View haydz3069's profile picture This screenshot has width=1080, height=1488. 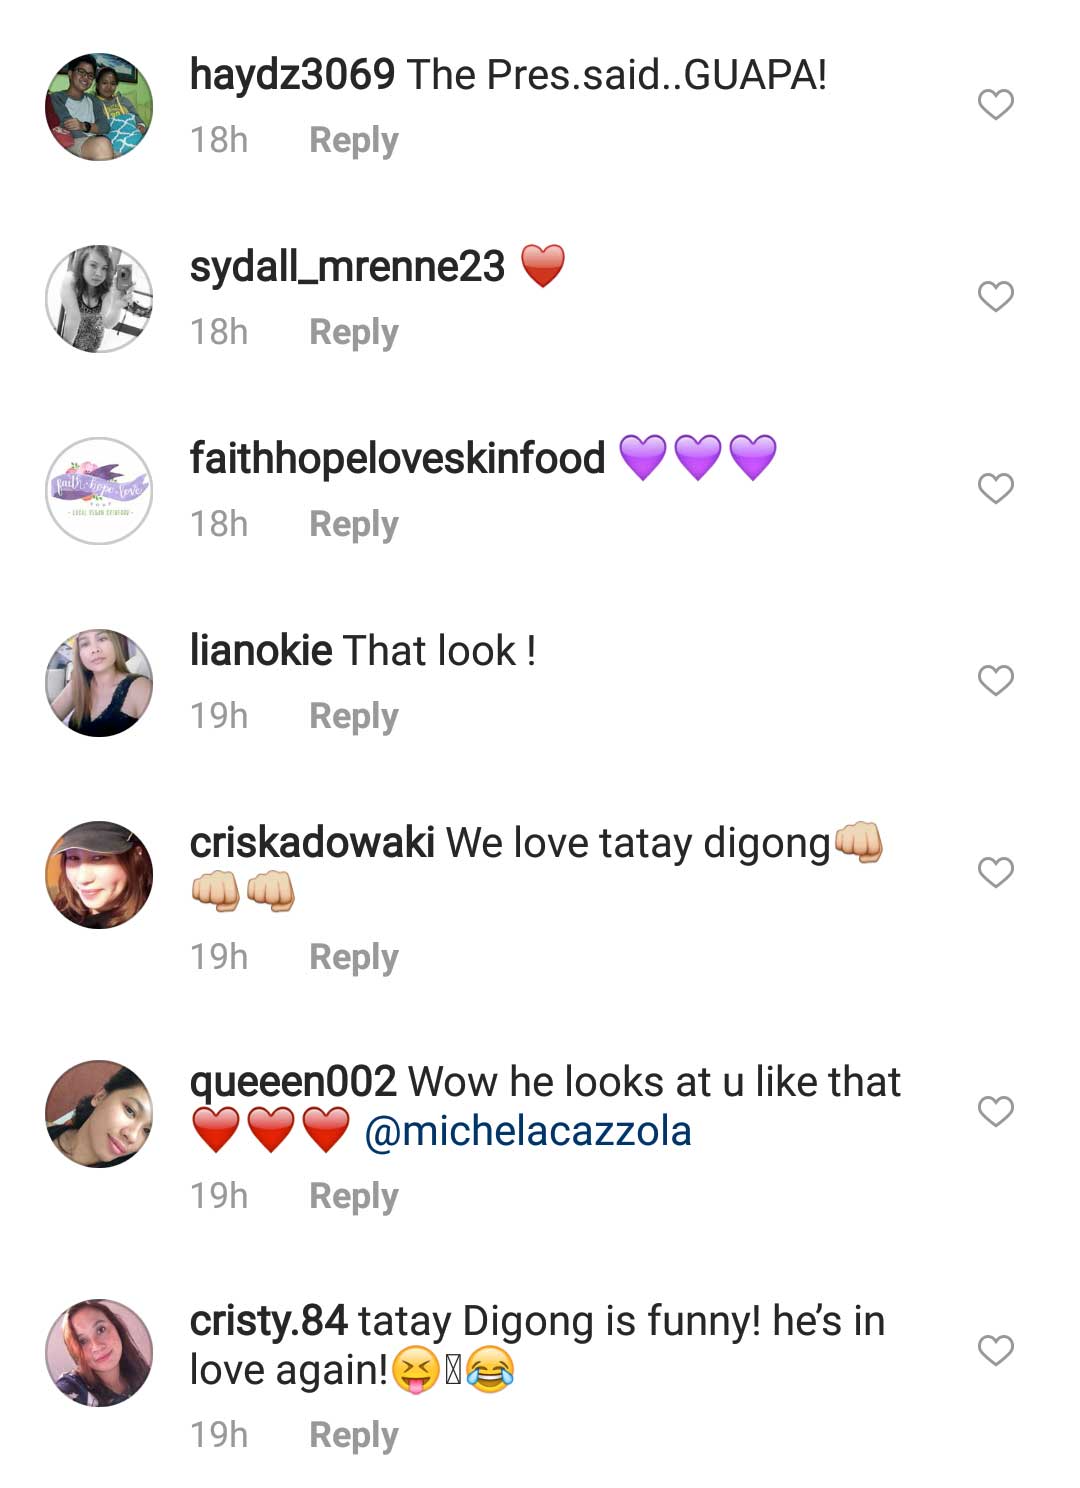point(99,107)
